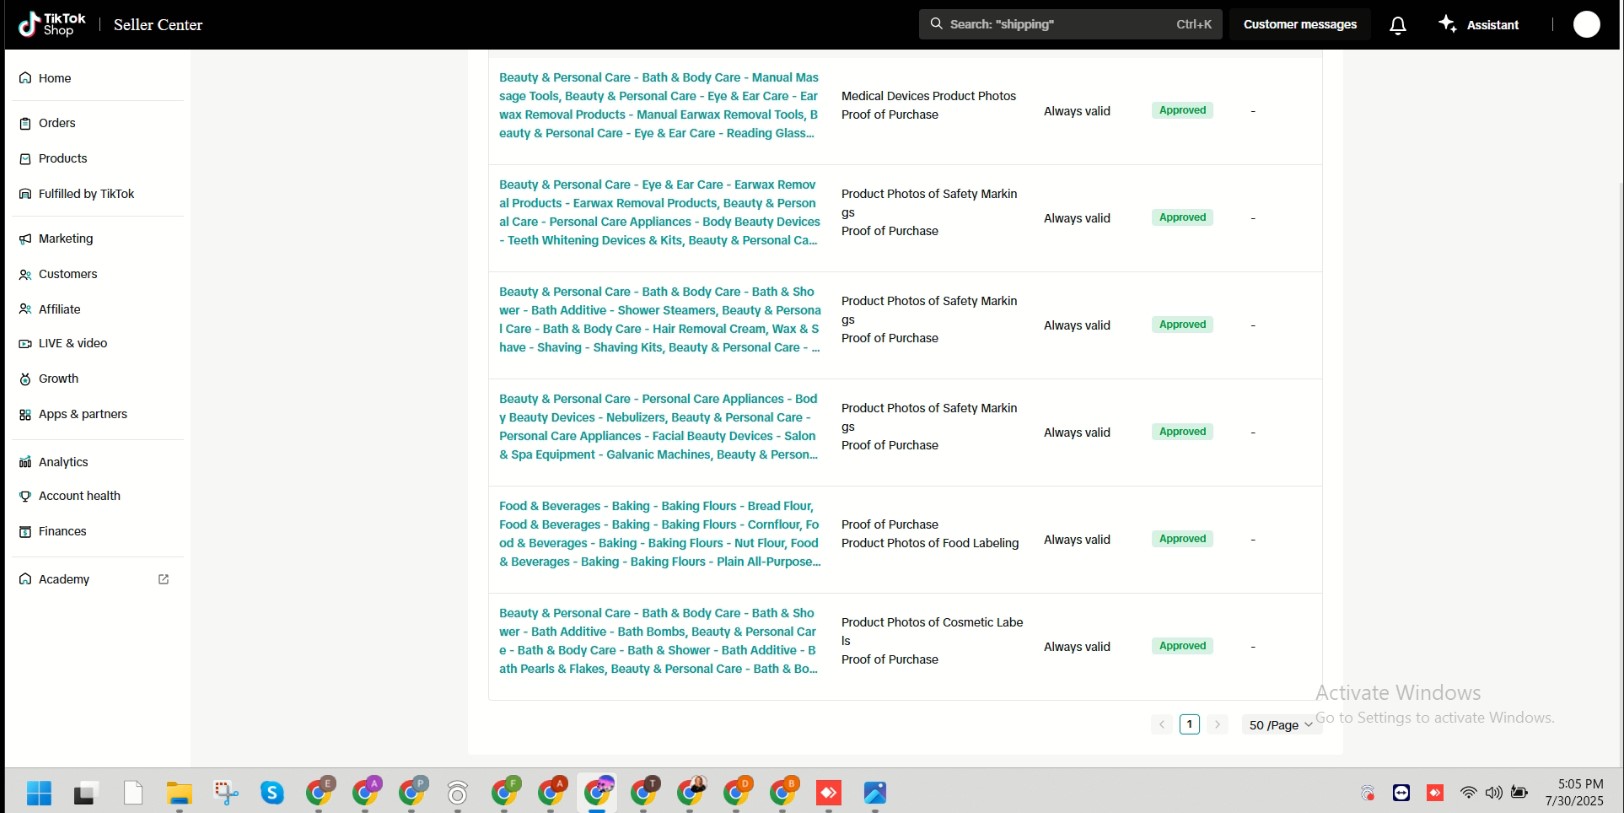Open Skype from the taskbar
The image size is (1624, 813).
[272, 793]
